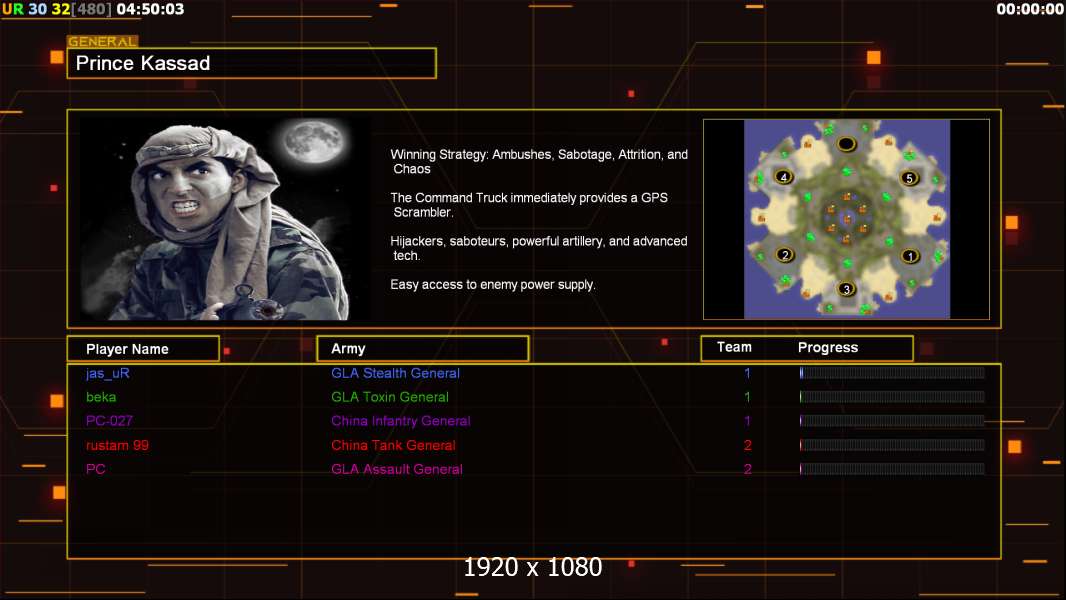Click jas_uR's loading progress bar

coord(892,372)
